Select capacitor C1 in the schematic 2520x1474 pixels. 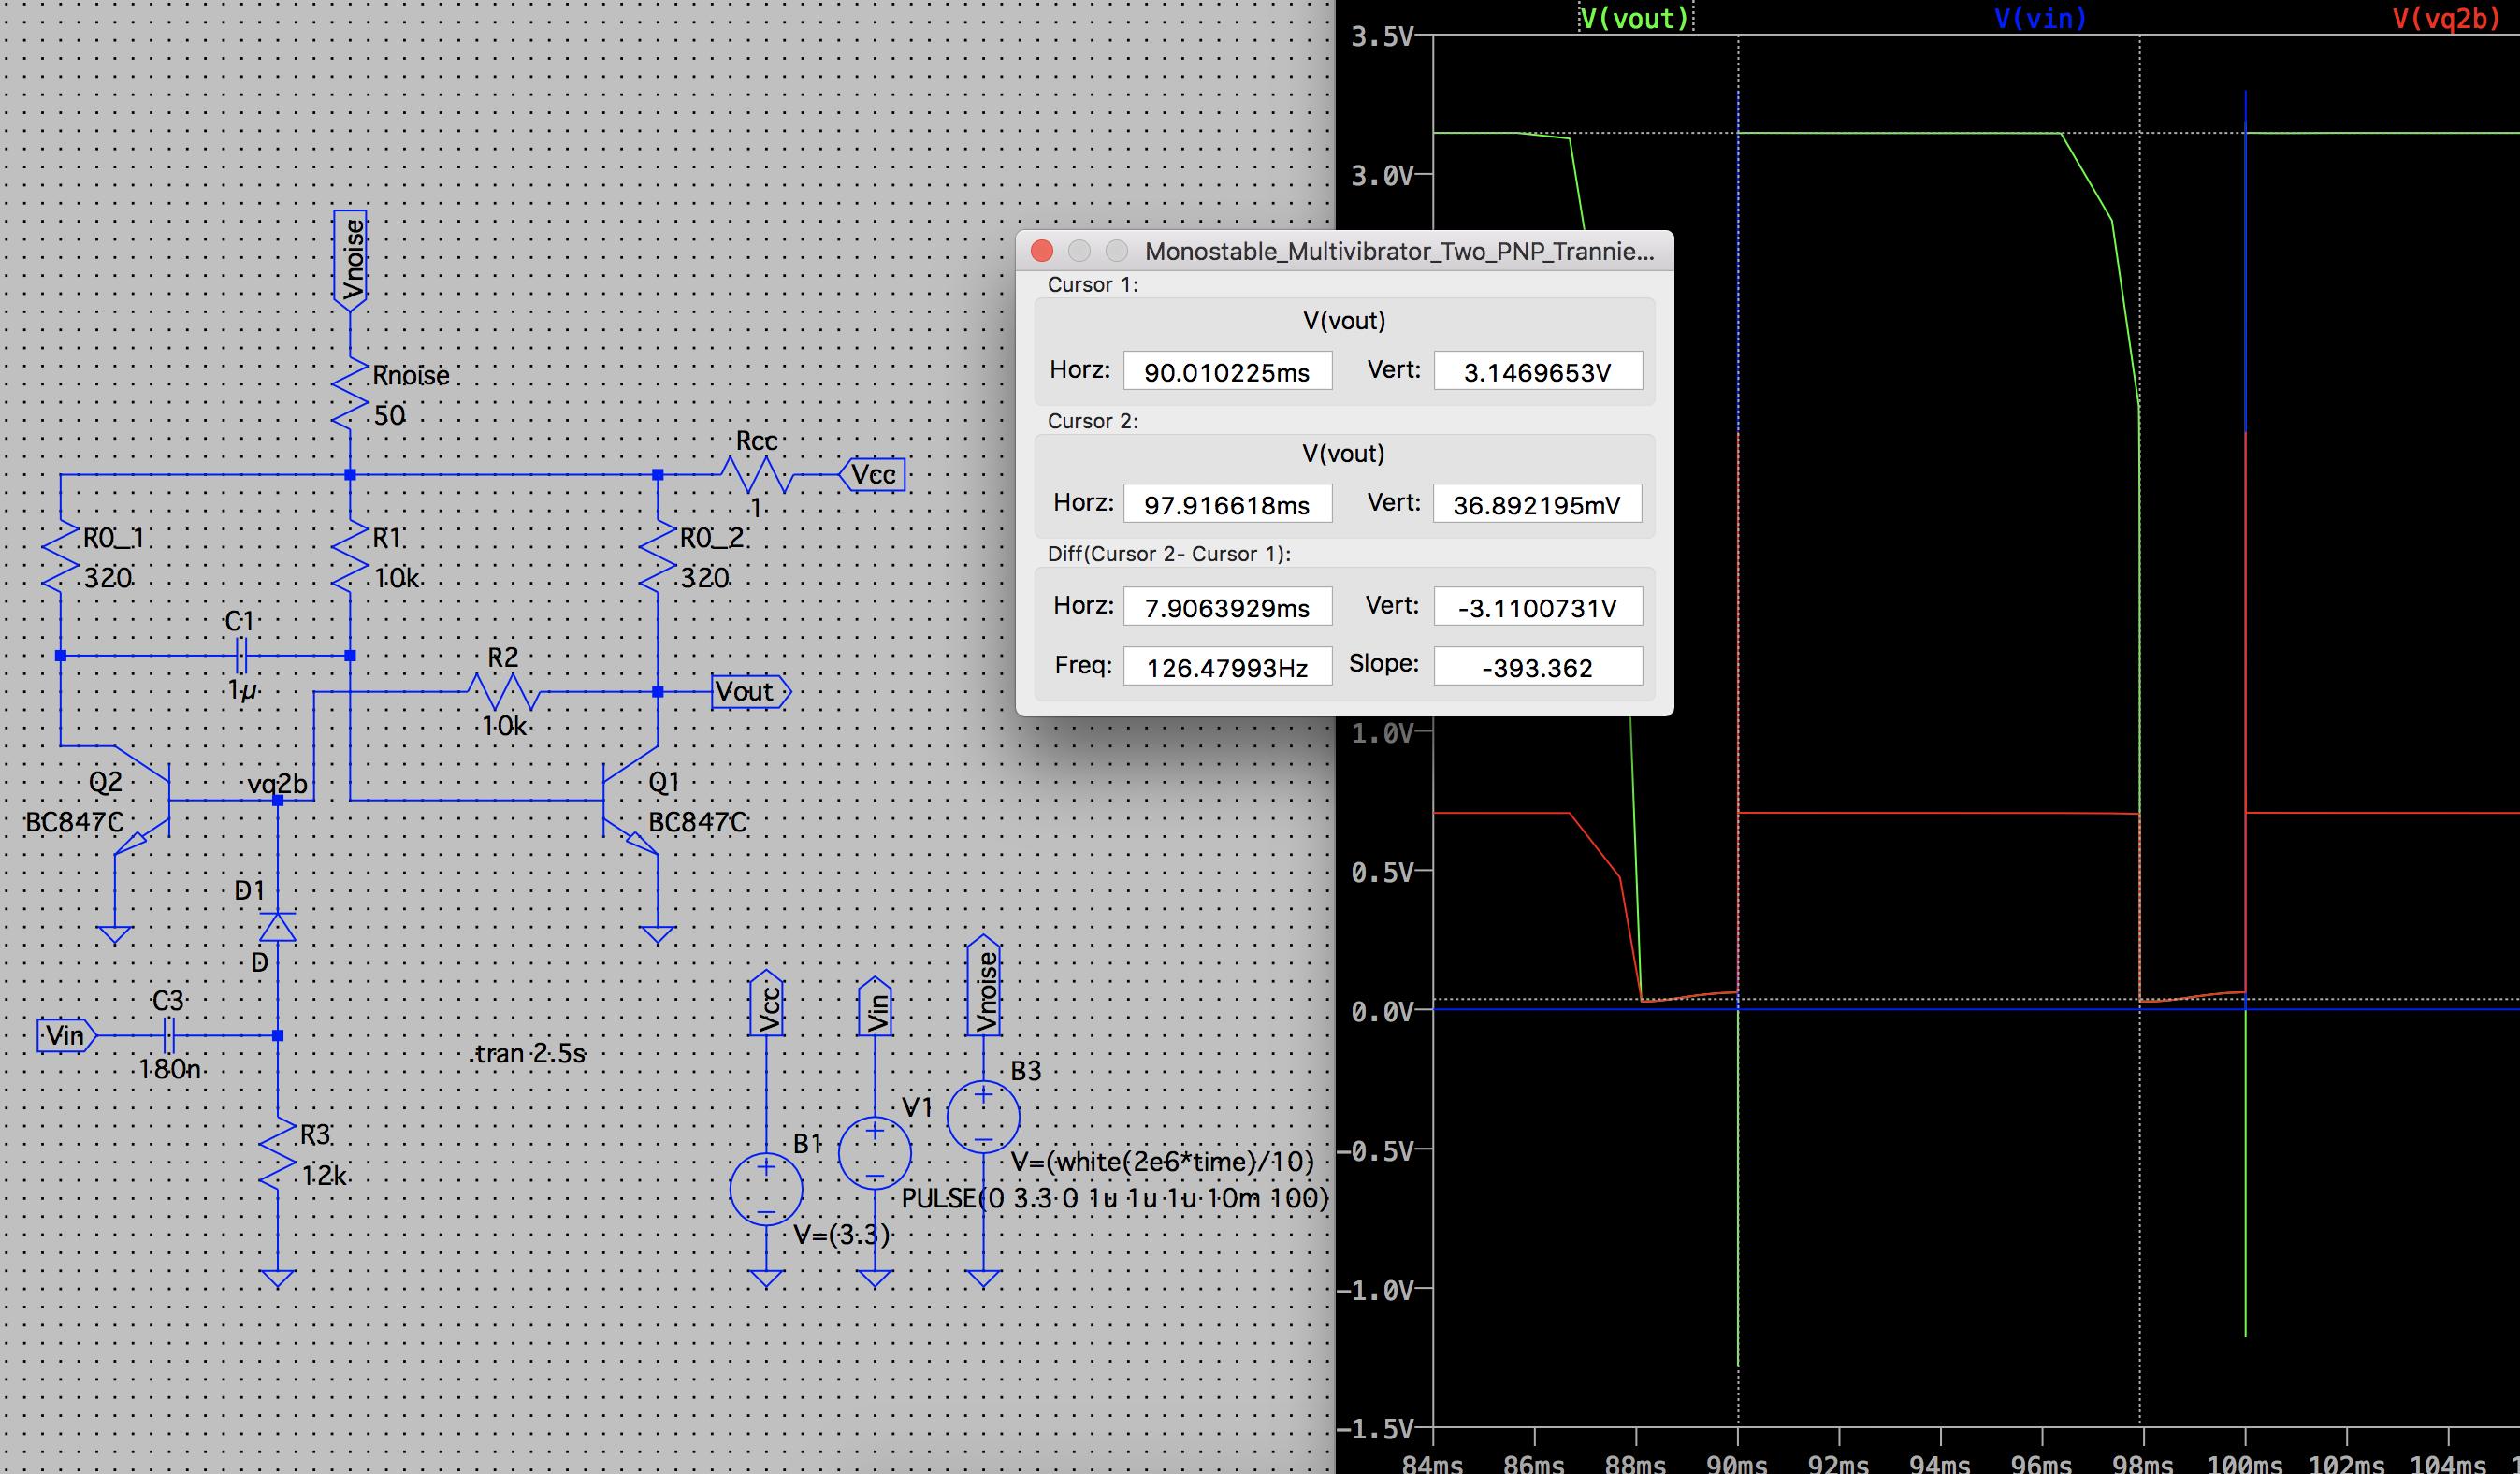tap(240, 657)
